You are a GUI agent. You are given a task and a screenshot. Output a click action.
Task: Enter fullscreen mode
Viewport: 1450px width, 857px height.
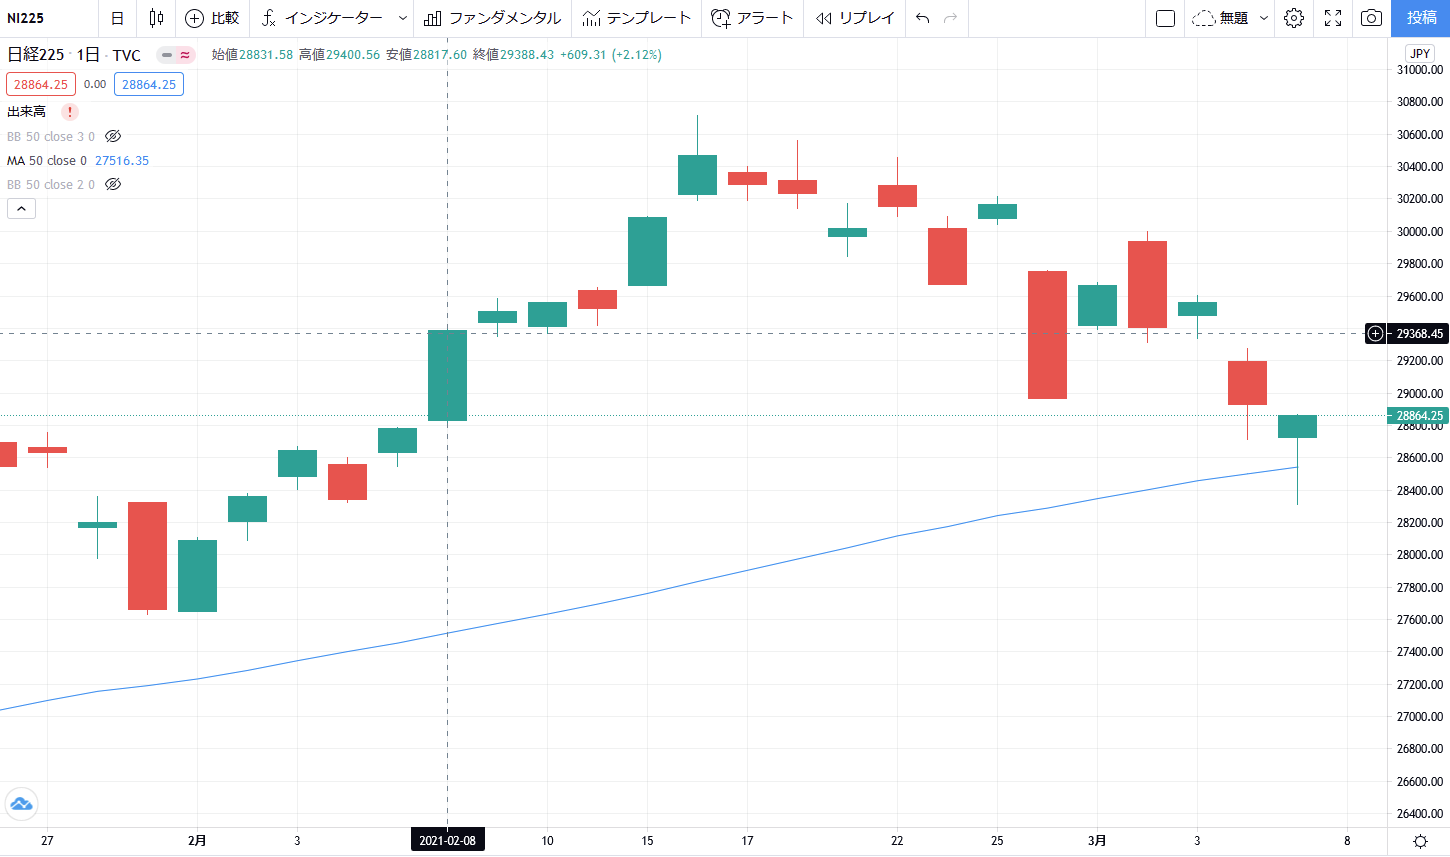tap(1333, 18)
